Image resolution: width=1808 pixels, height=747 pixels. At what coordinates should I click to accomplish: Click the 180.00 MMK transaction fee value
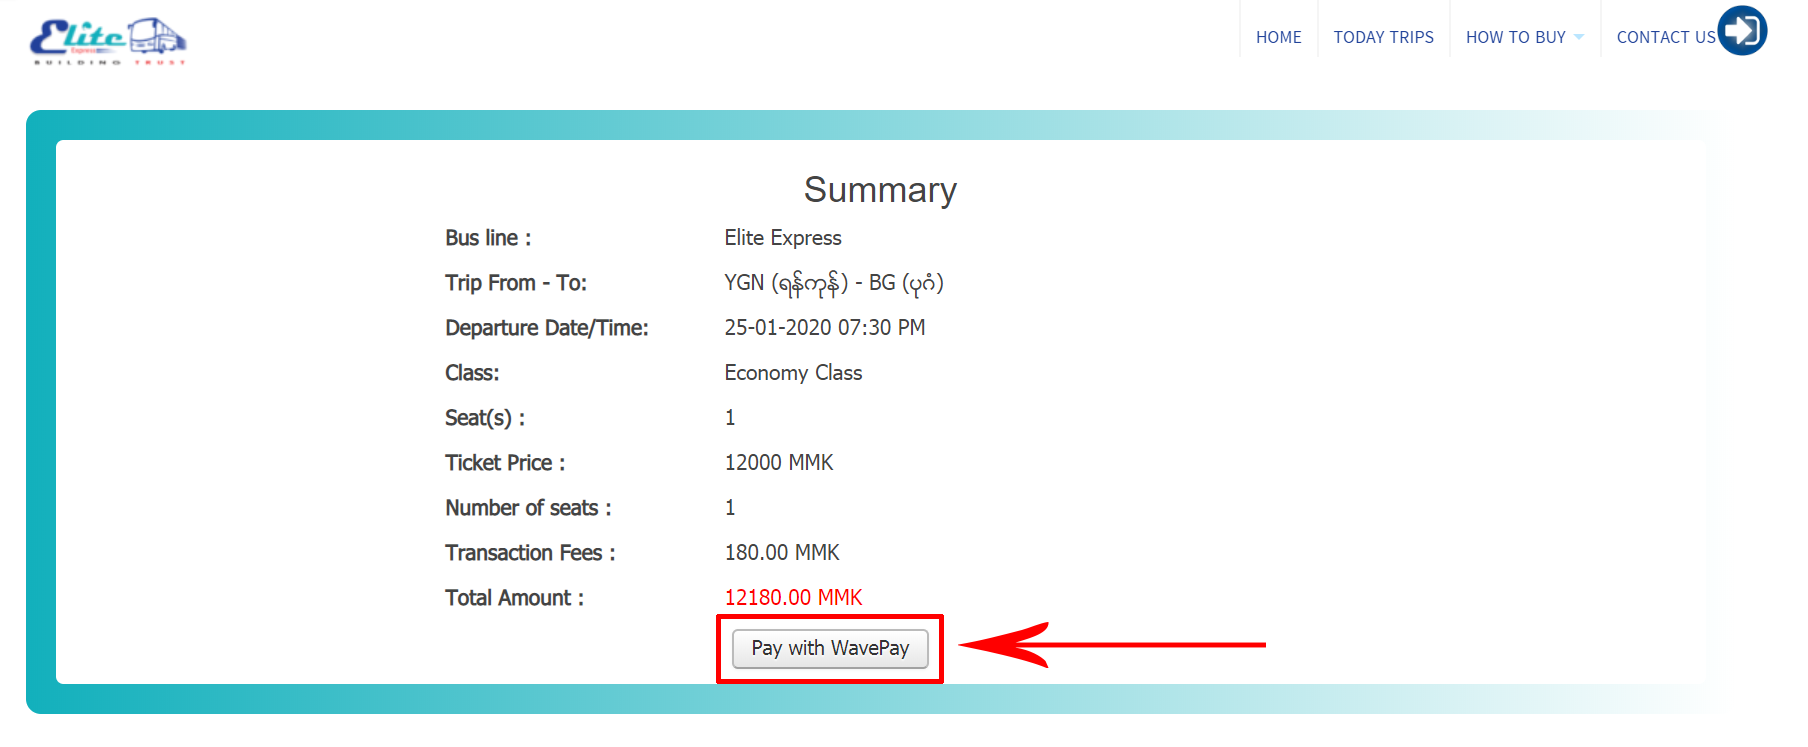click(781, 552)
